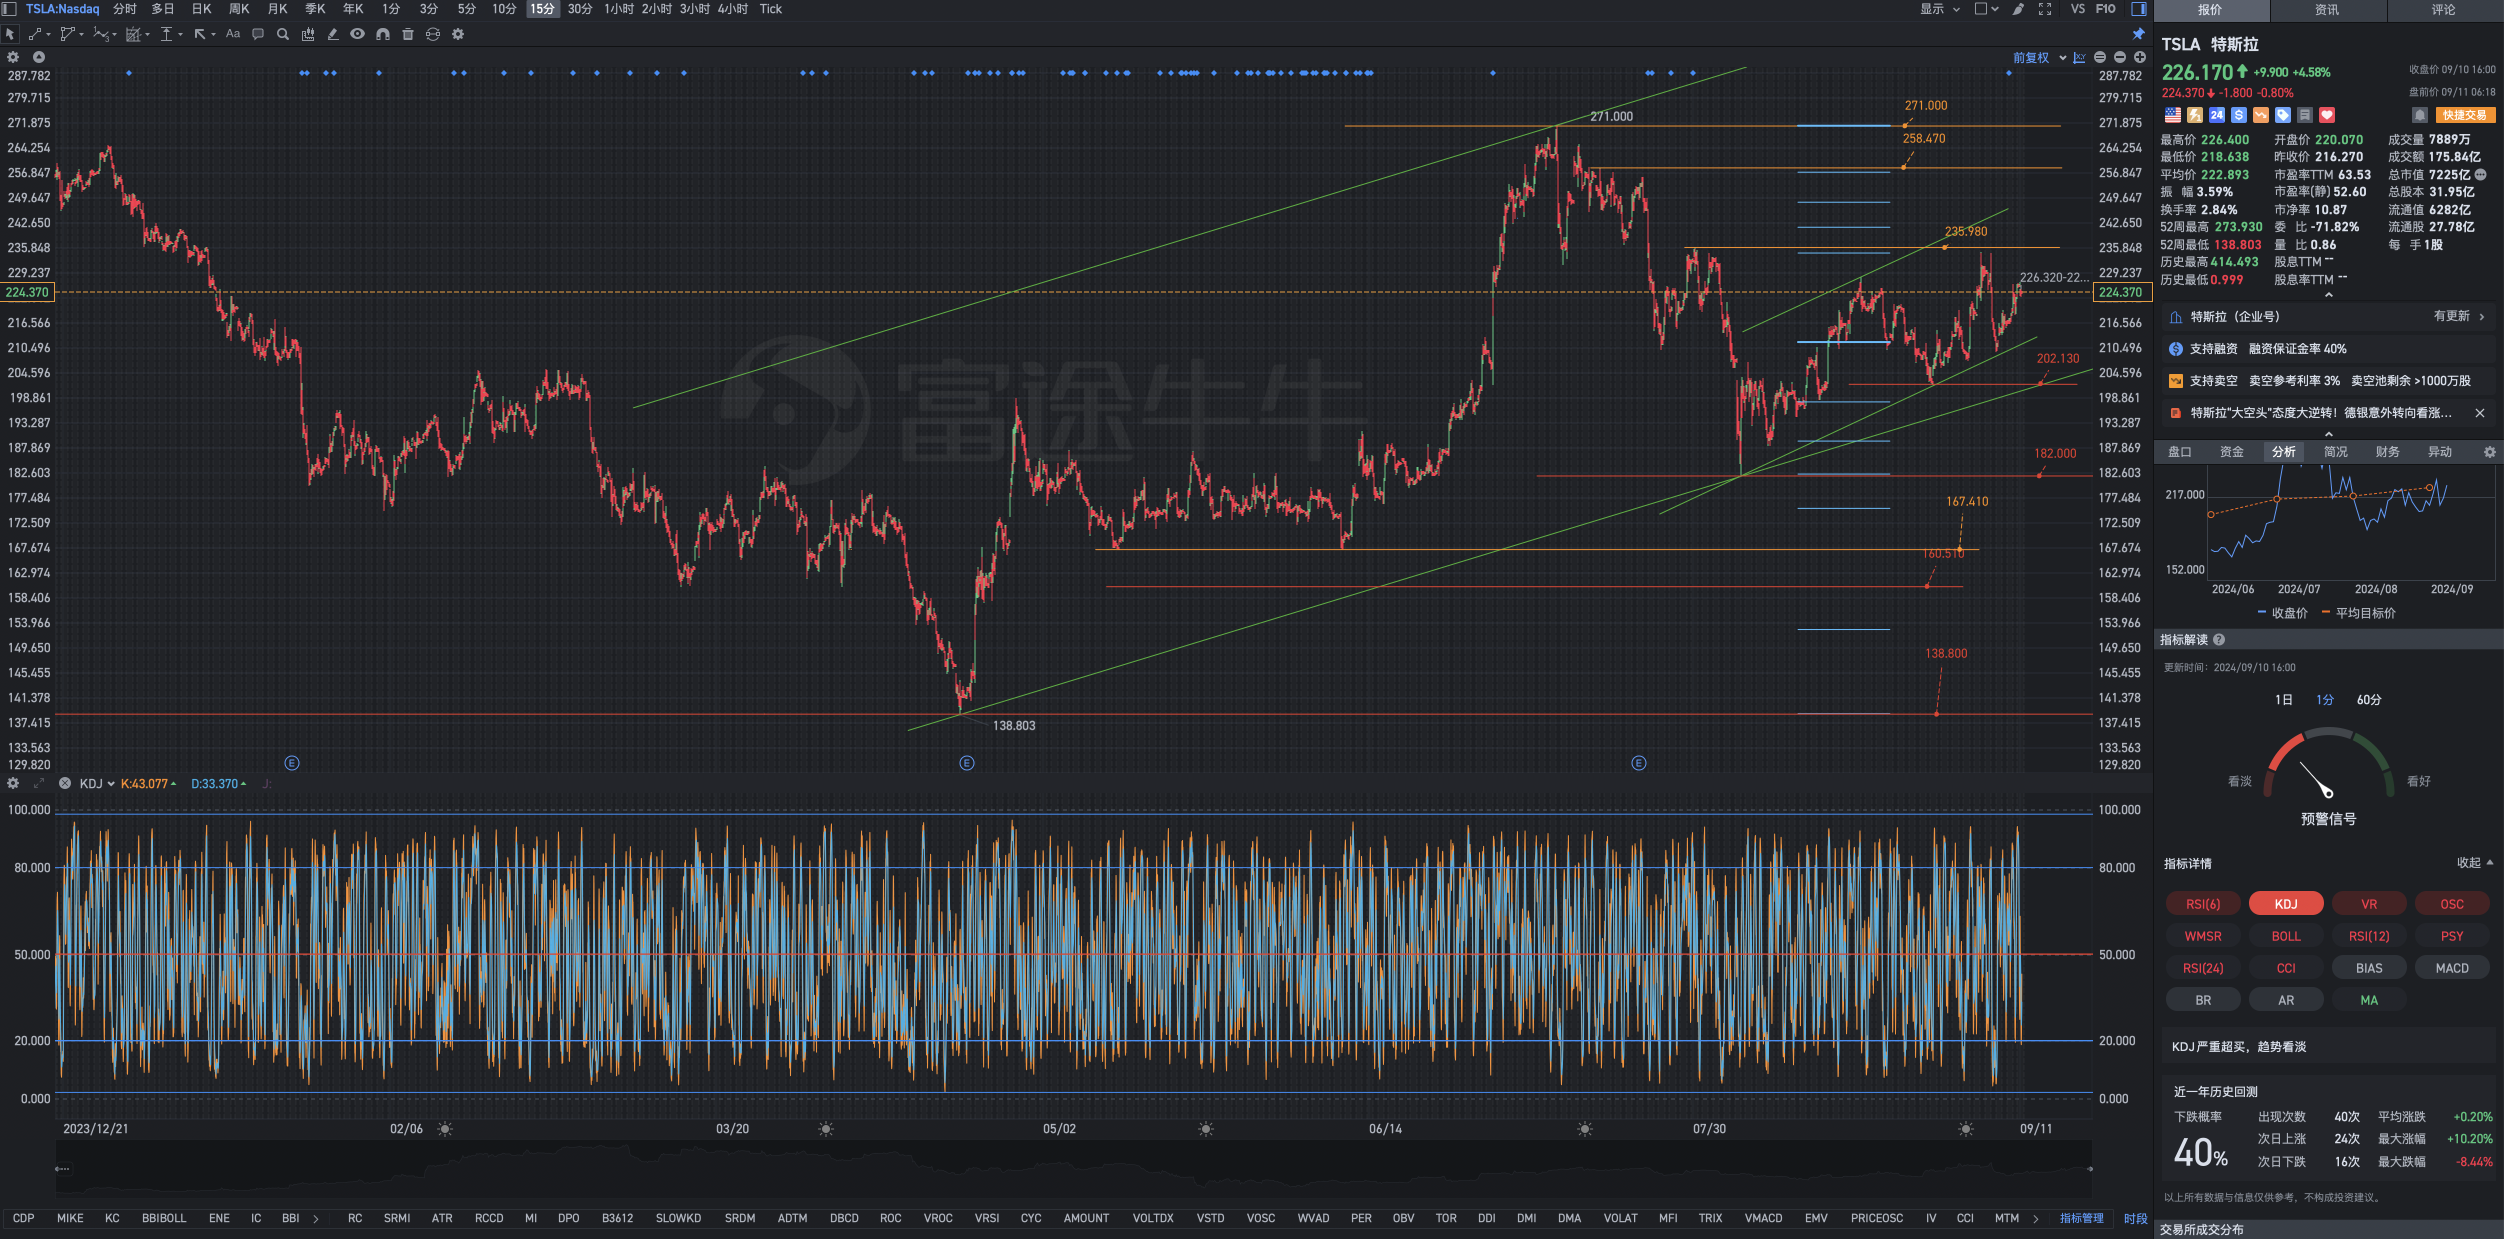The height and width of the screenshot is (1239, 2504).
Task: Open 指标管理 indicator management
Action: 2082,1218
